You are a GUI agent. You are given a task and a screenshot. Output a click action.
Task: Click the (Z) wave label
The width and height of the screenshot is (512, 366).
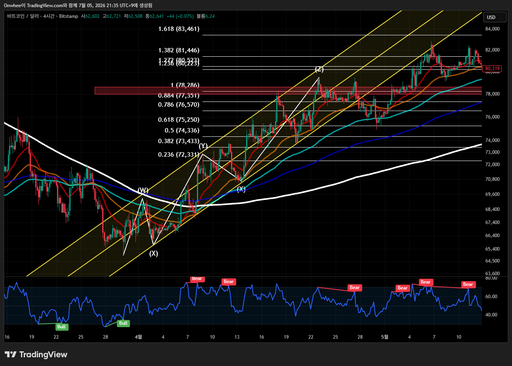[x=319, y=70]
